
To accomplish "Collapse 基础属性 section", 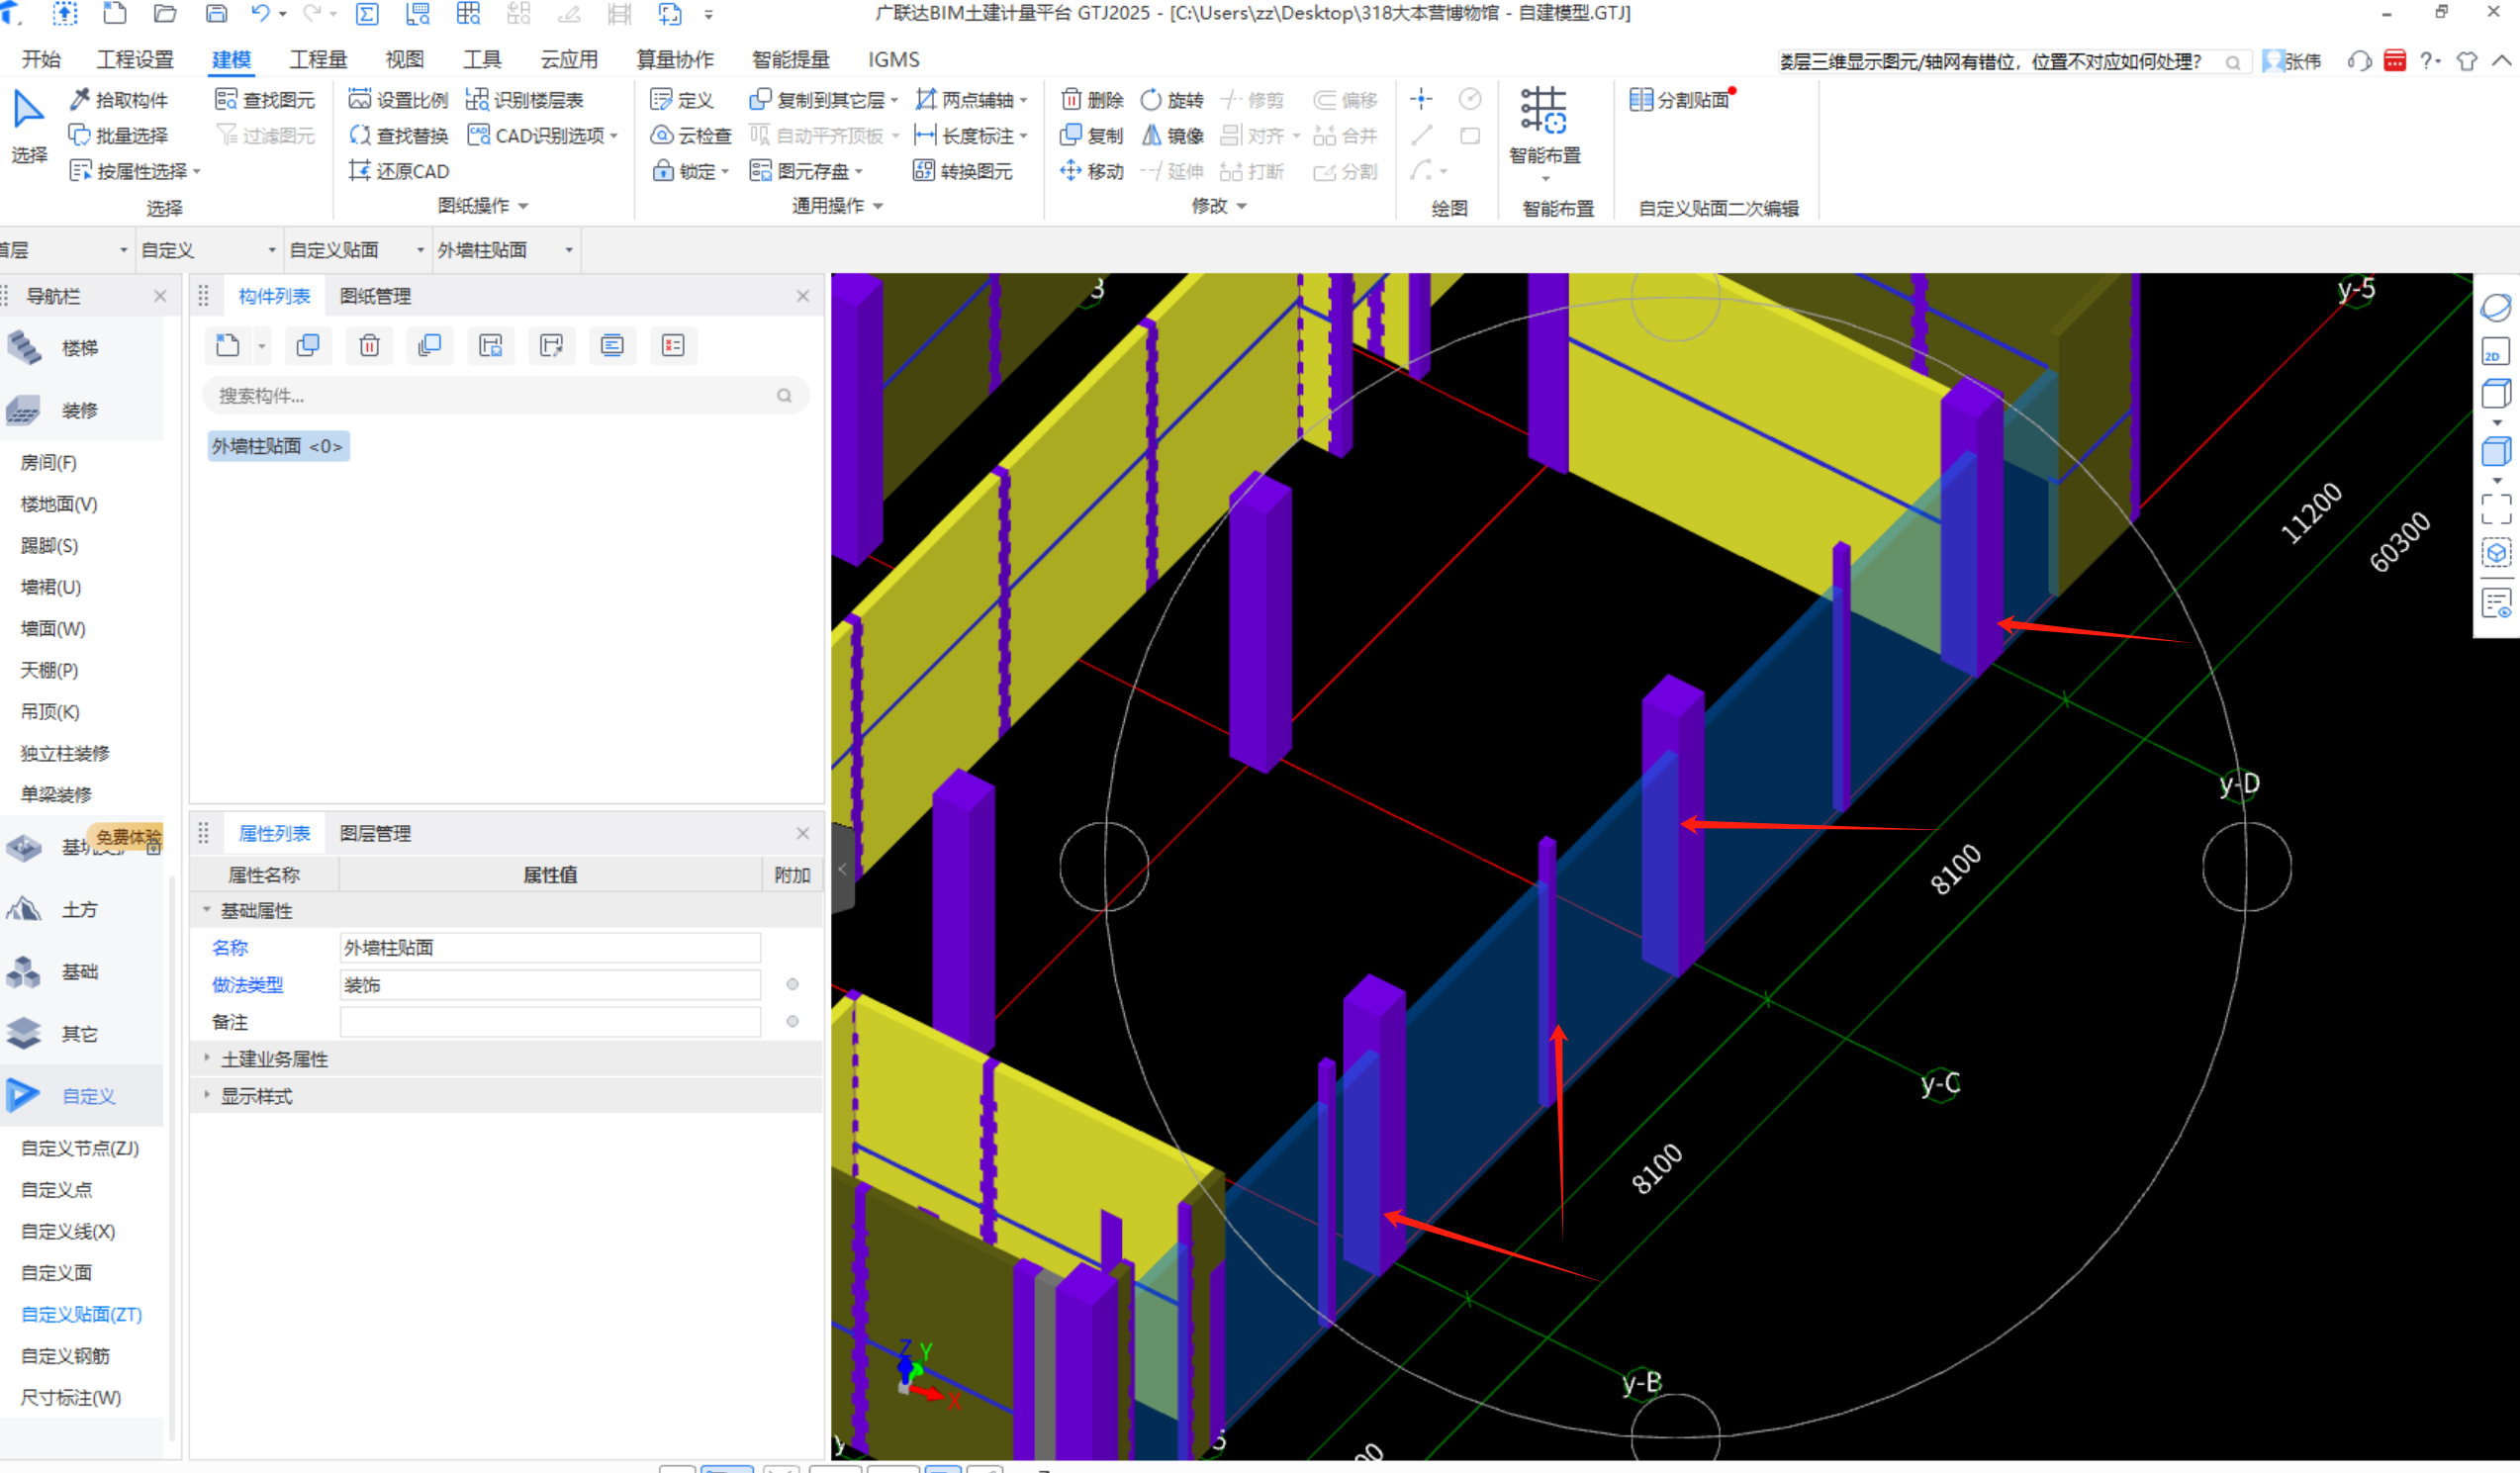I will [x=207, y=910].
